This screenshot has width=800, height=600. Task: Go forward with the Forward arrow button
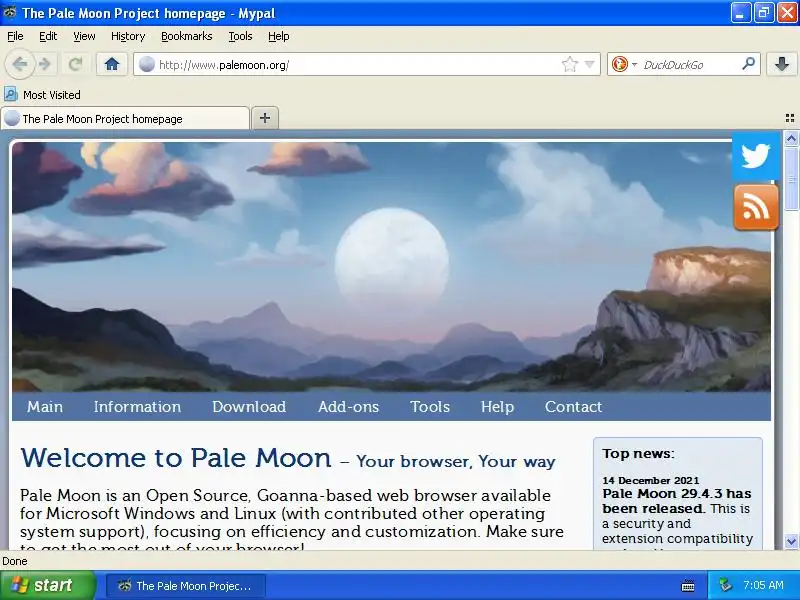pyautogui.click(x=45, y=64)
